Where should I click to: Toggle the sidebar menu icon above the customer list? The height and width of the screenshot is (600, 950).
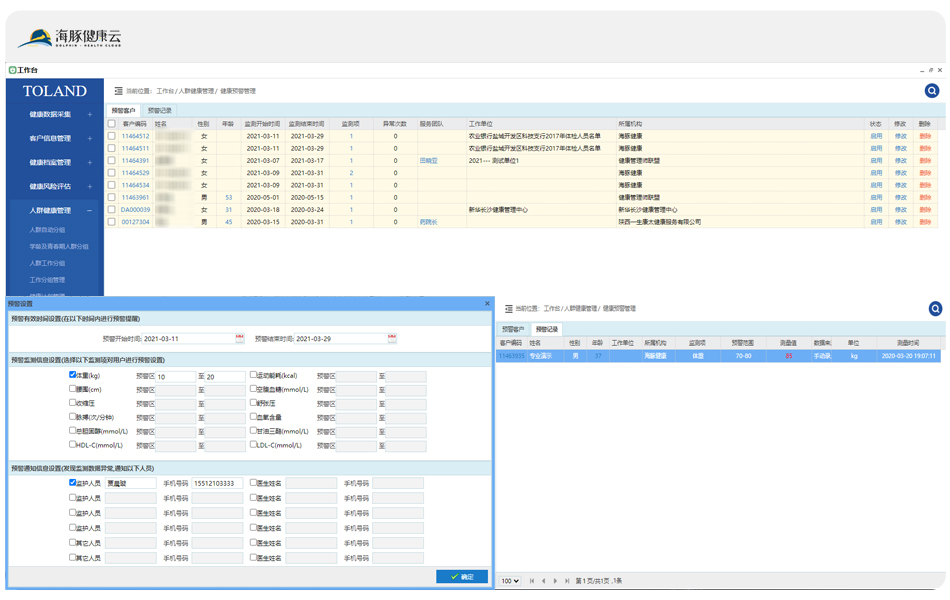coord(119,91)
